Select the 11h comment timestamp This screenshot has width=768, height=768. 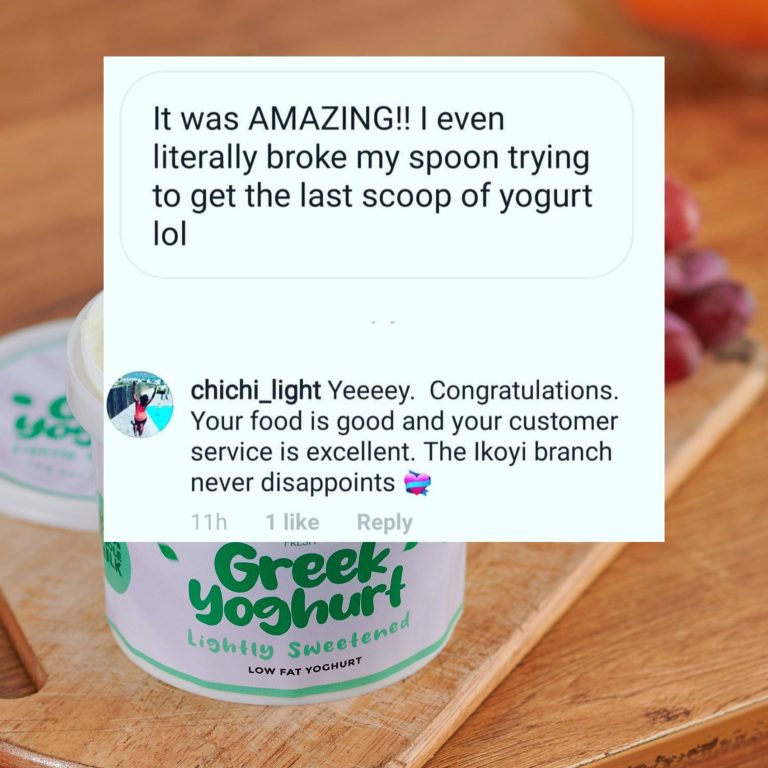(x=209, y=522)
